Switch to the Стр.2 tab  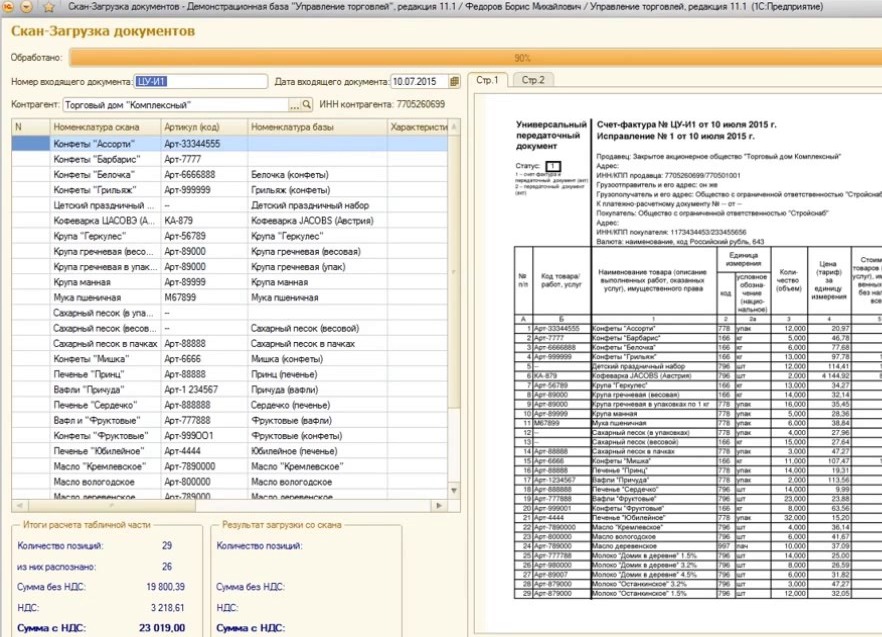(533, 80)
